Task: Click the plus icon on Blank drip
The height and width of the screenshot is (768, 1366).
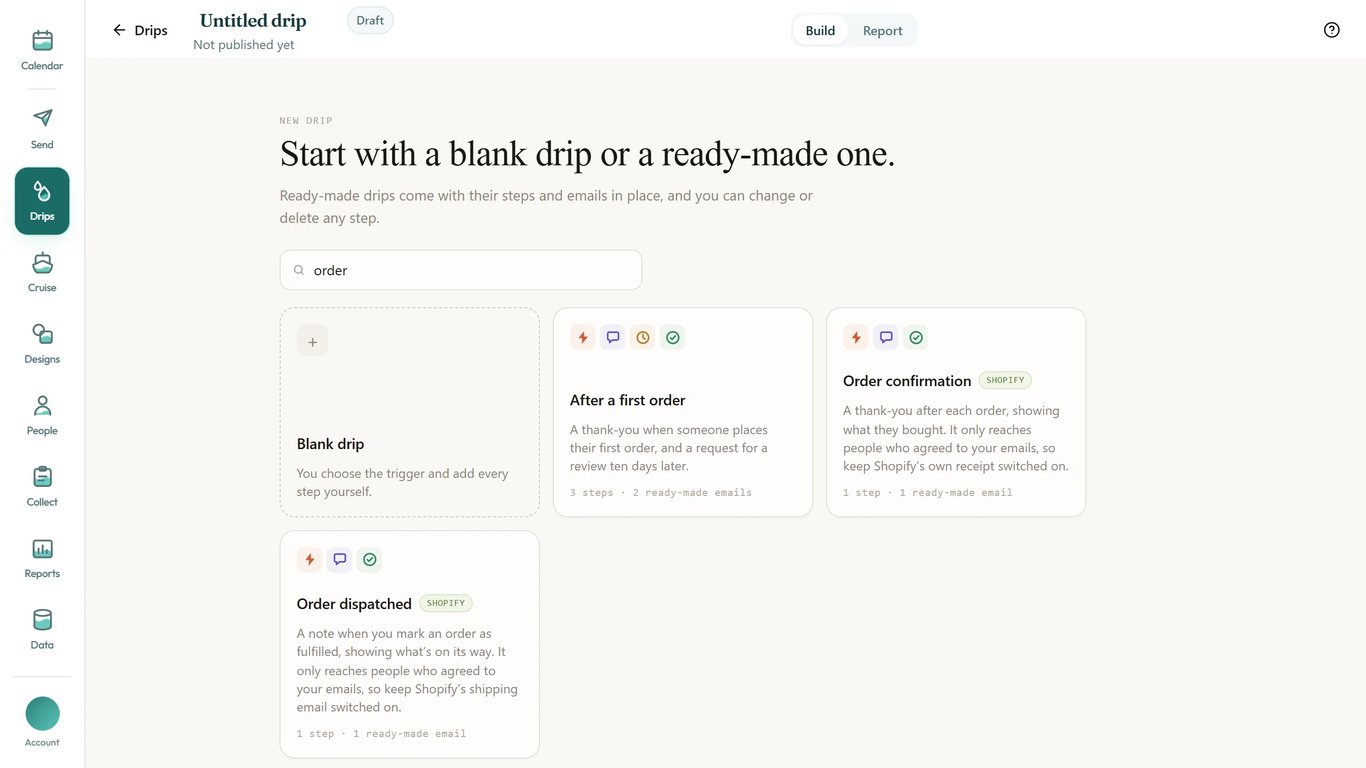Action: pyautogui.click(x=312, y=341)
